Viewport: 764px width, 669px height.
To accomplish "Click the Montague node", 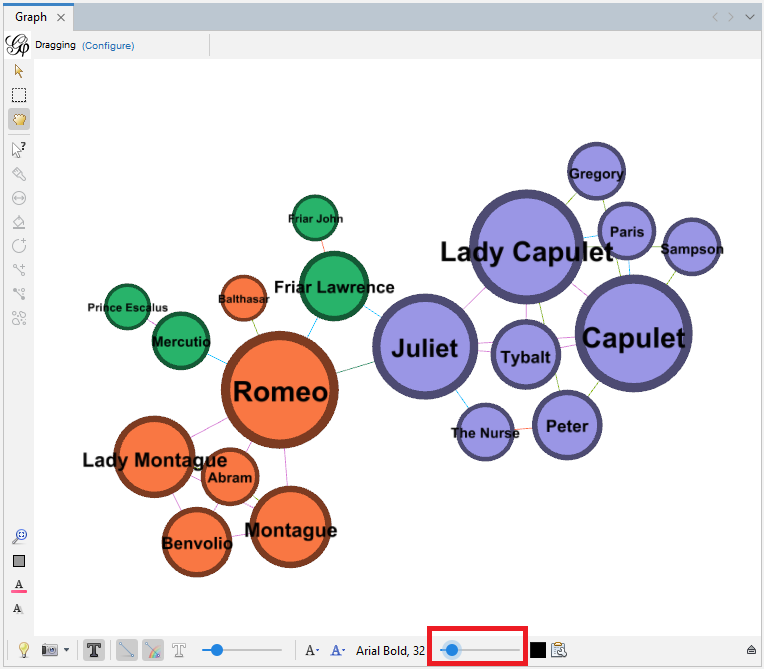I will tap(290, 527).
